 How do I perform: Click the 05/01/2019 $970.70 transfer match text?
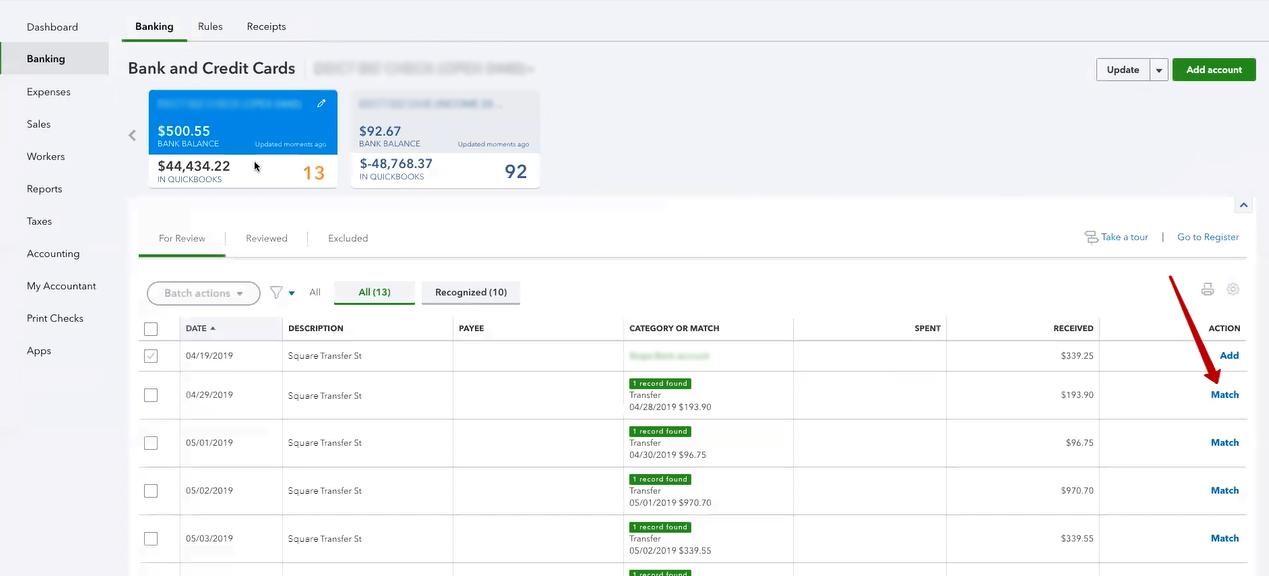click(x=670, y=503)
